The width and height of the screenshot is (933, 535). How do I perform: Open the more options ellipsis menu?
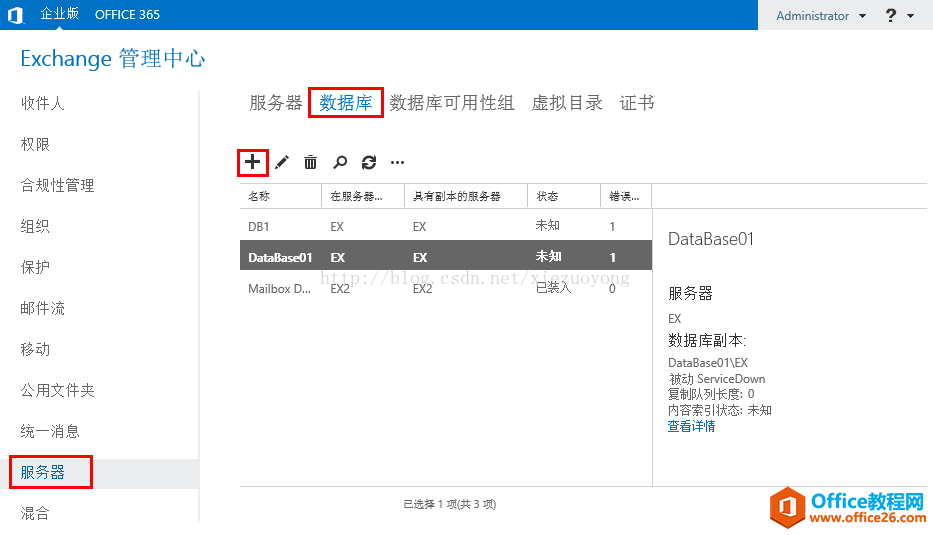(397, 162)
